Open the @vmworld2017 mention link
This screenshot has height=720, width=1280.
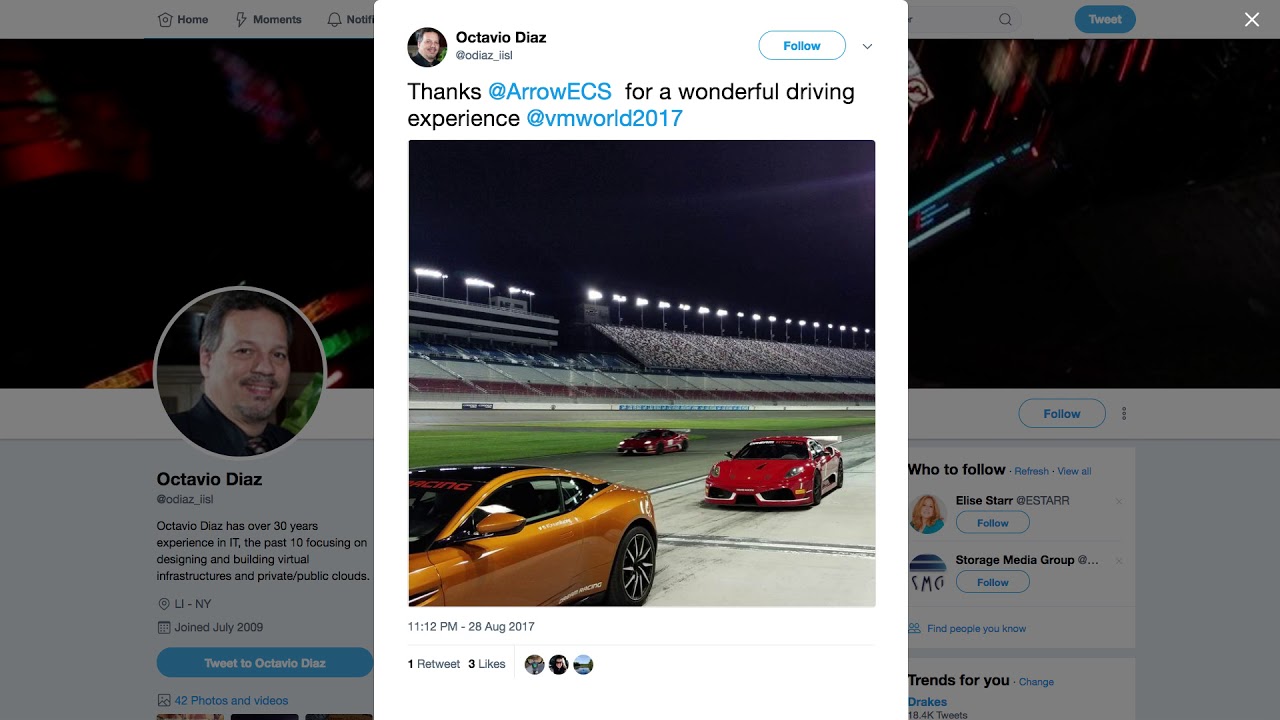[x=604, y=119]
